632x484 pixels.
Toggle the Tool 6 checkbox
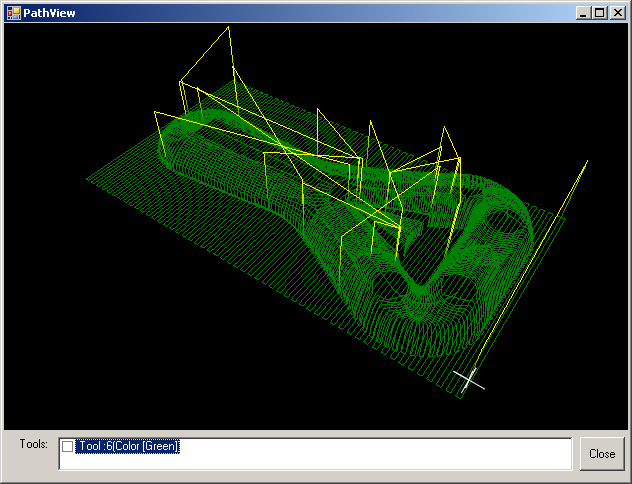click(x=68, y=446)
